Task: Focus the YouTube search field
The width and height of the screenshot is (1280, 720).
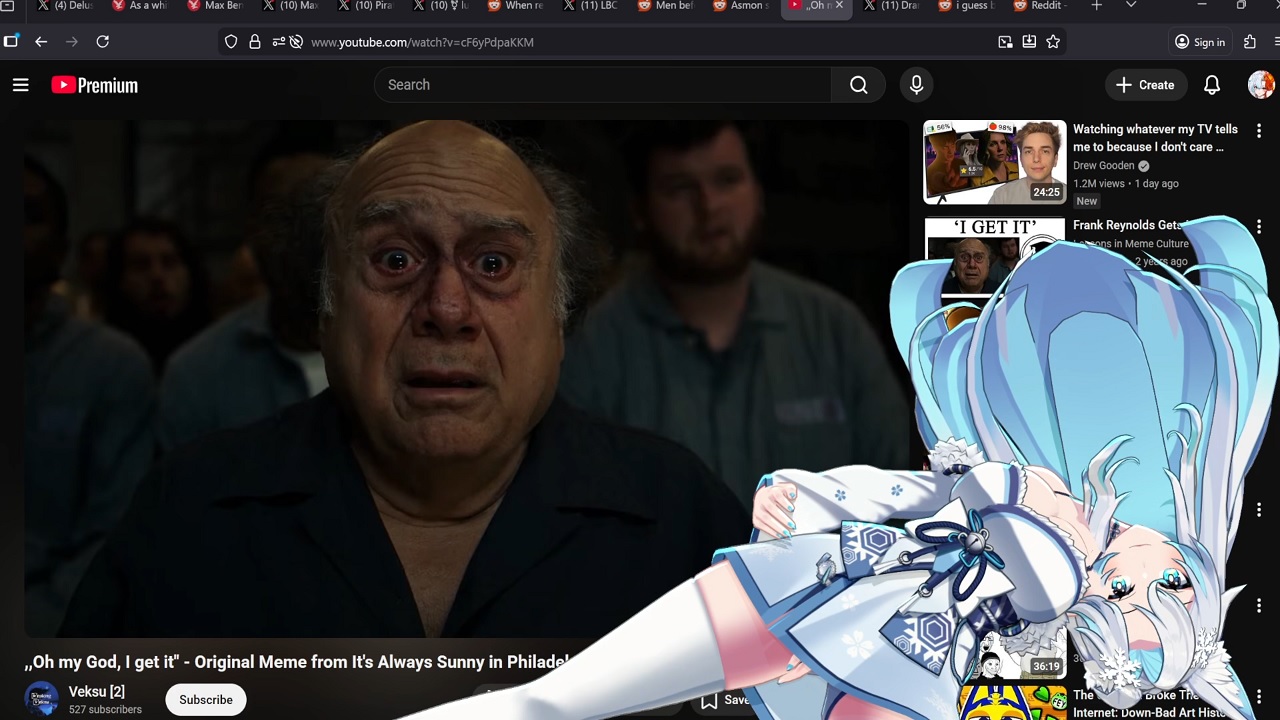Action: click(603, 85)
